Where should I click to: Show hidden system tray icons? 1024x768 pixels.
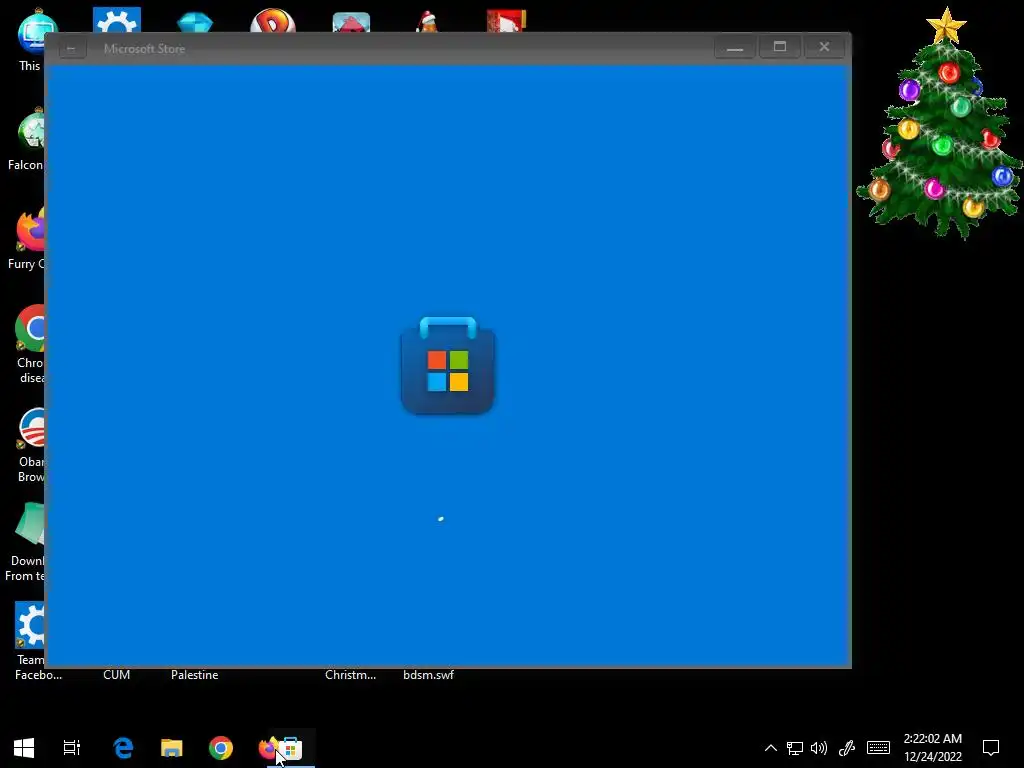point(771,748)
